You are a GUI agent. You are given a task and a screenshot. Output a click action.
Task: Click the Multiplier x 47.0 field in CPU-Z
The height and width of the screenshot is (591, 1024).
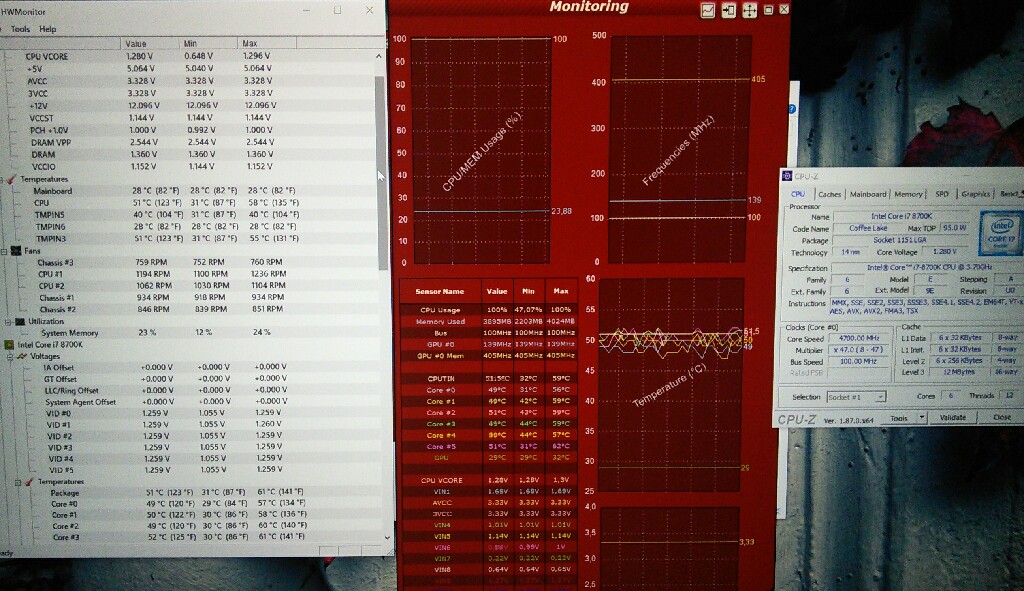pos(859,350)
